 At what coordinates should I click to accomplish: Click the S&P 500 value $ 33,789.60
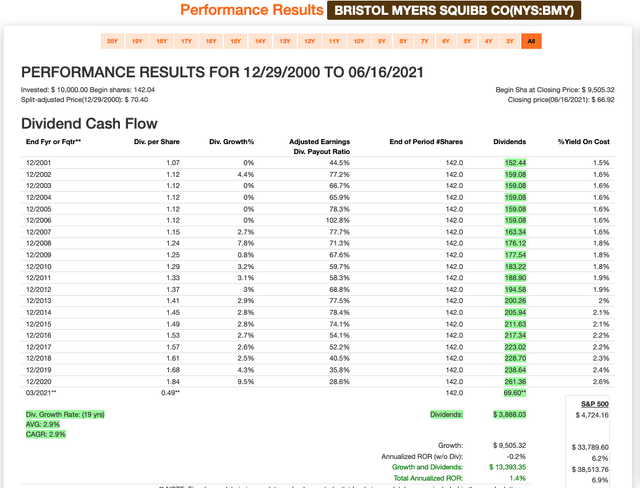[x=590, y=447]
